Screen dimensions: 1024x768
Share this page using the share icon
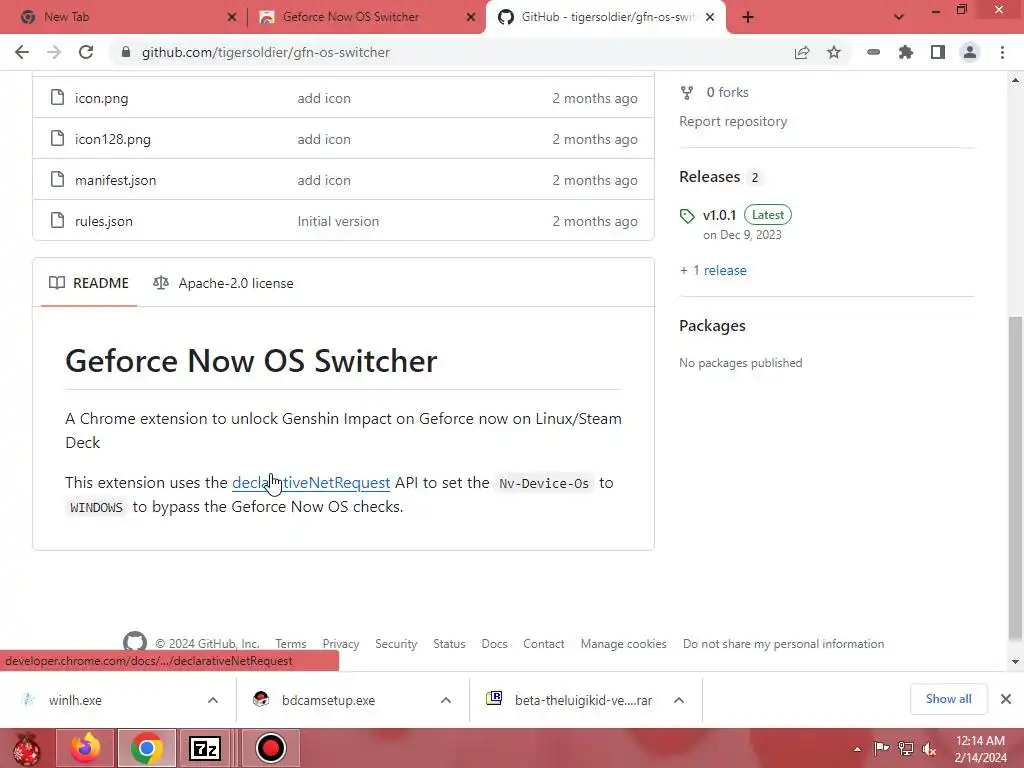[802, 52]
